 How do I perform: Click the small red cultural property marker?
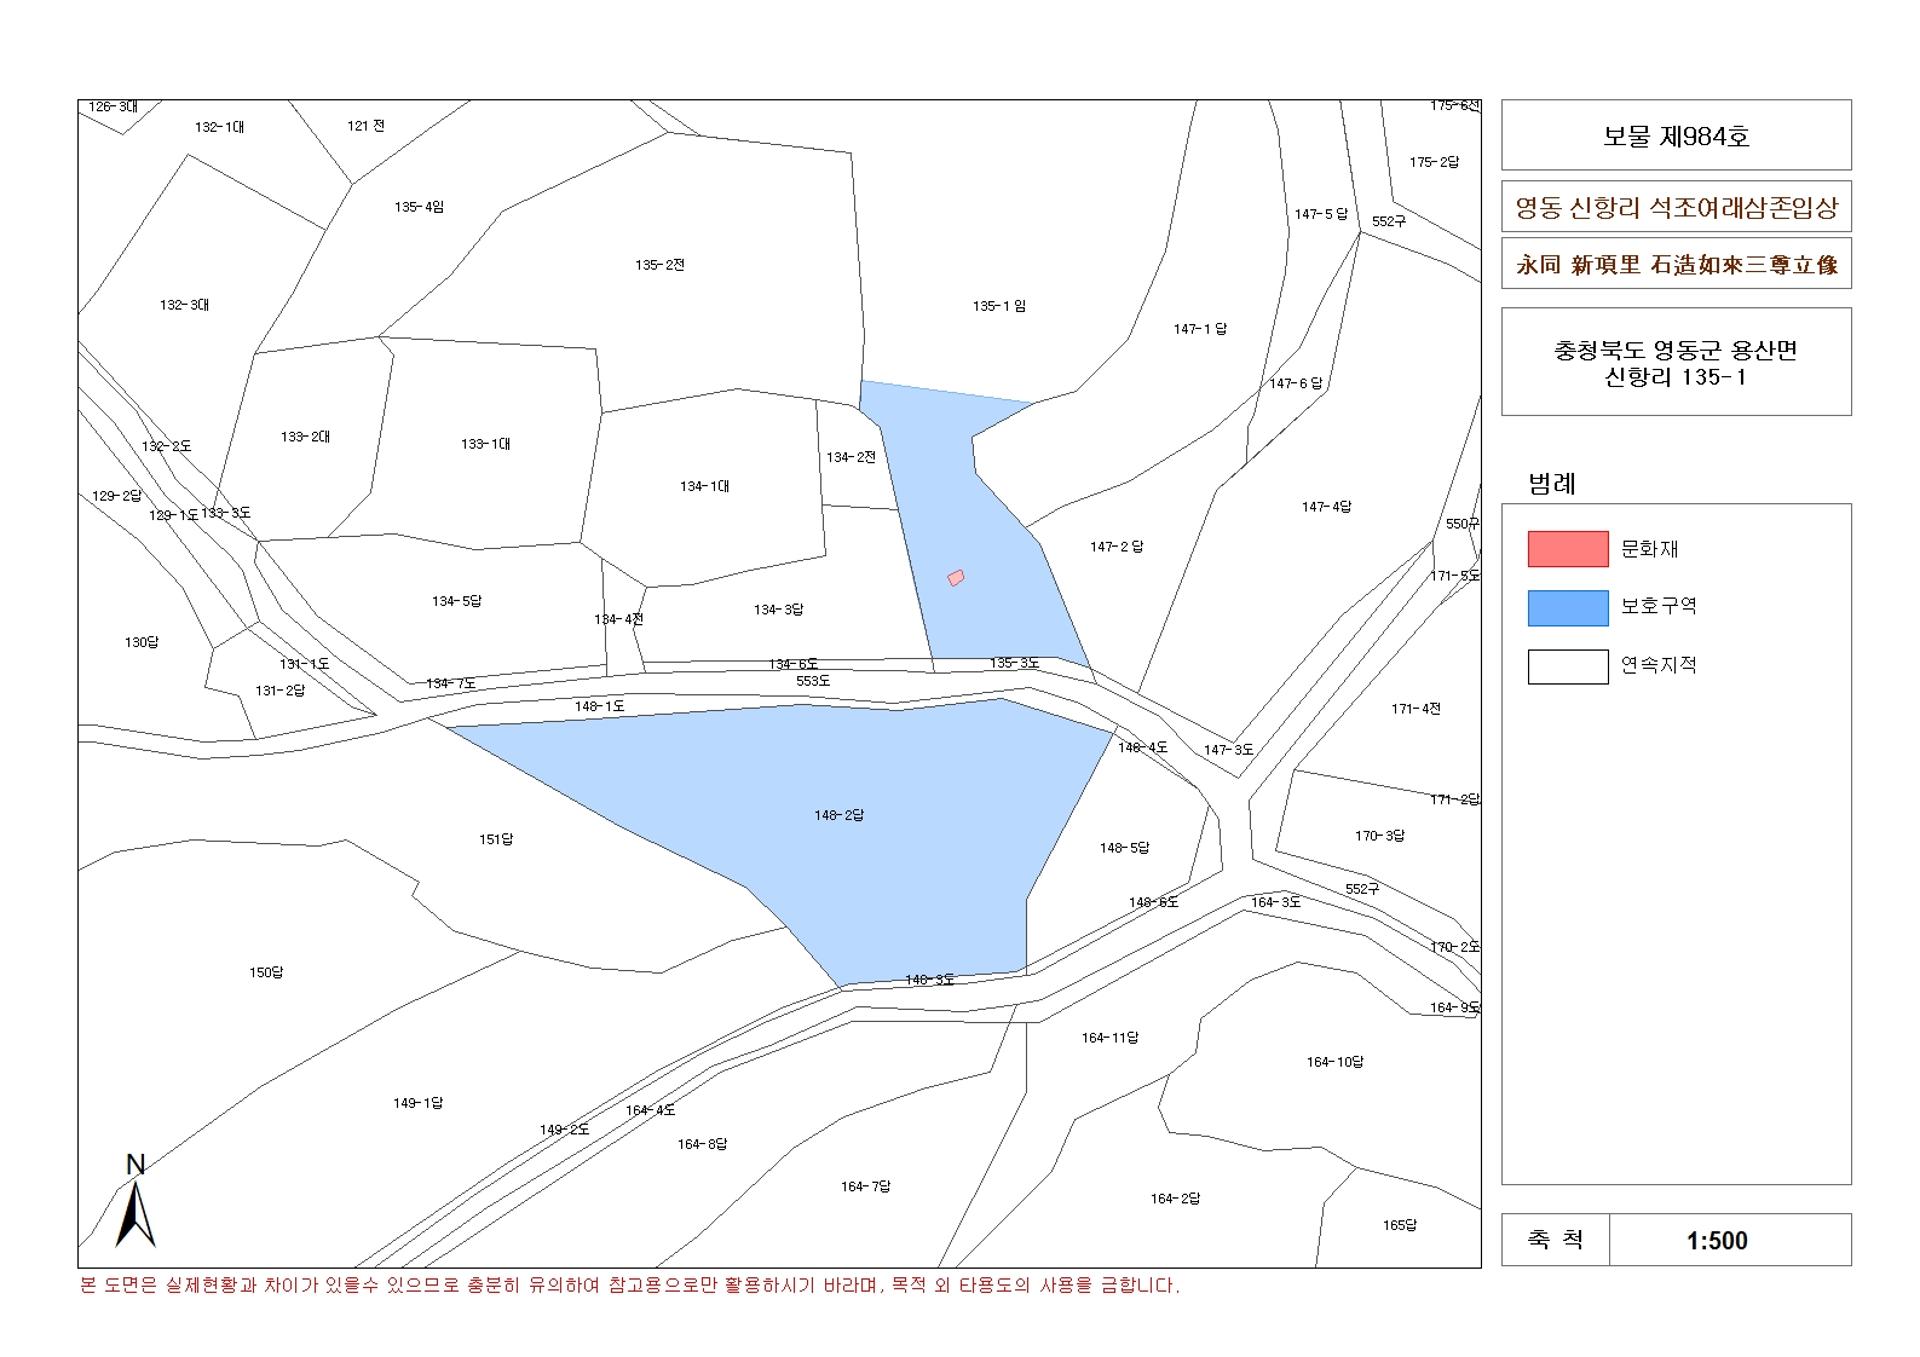pyautogui.click(x=956, y=577)
